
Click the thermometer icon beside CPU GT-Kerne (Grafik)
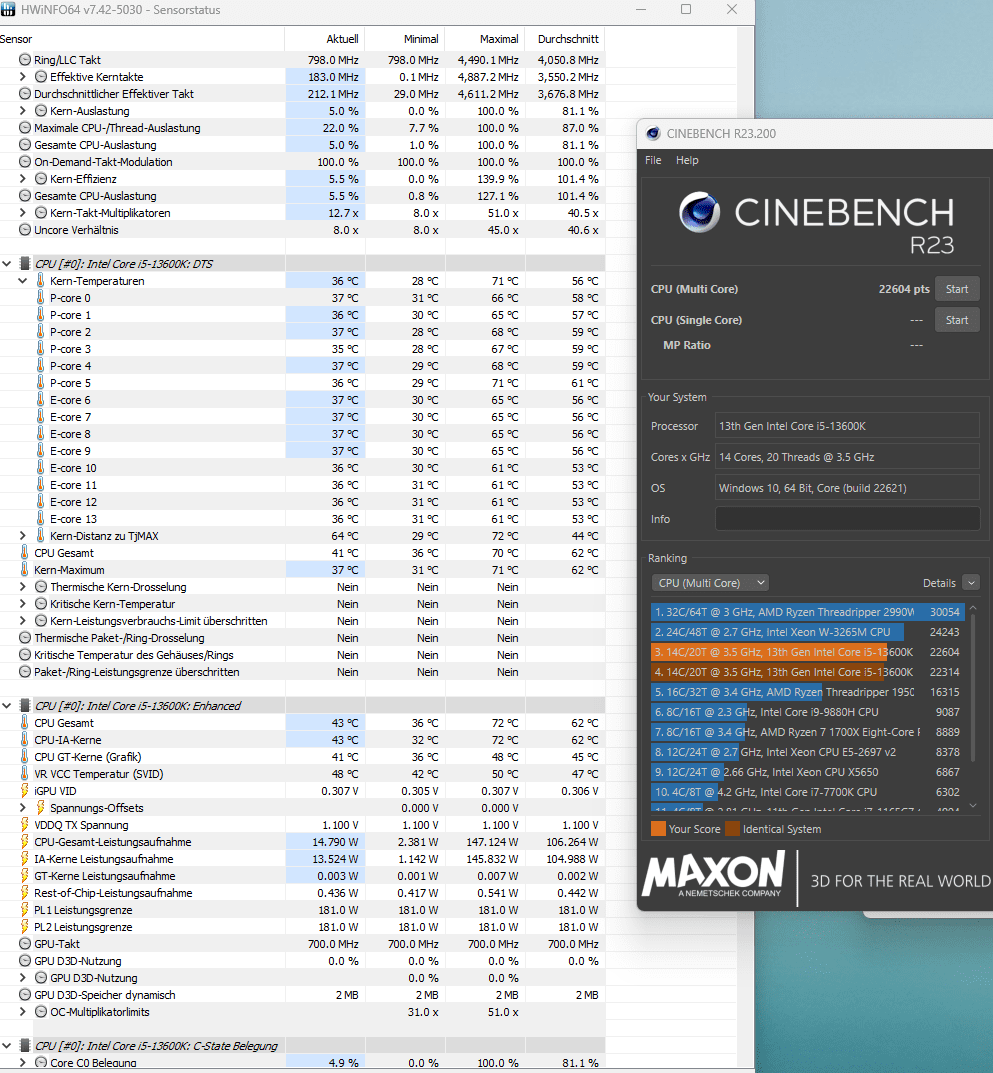coord(25,756)
